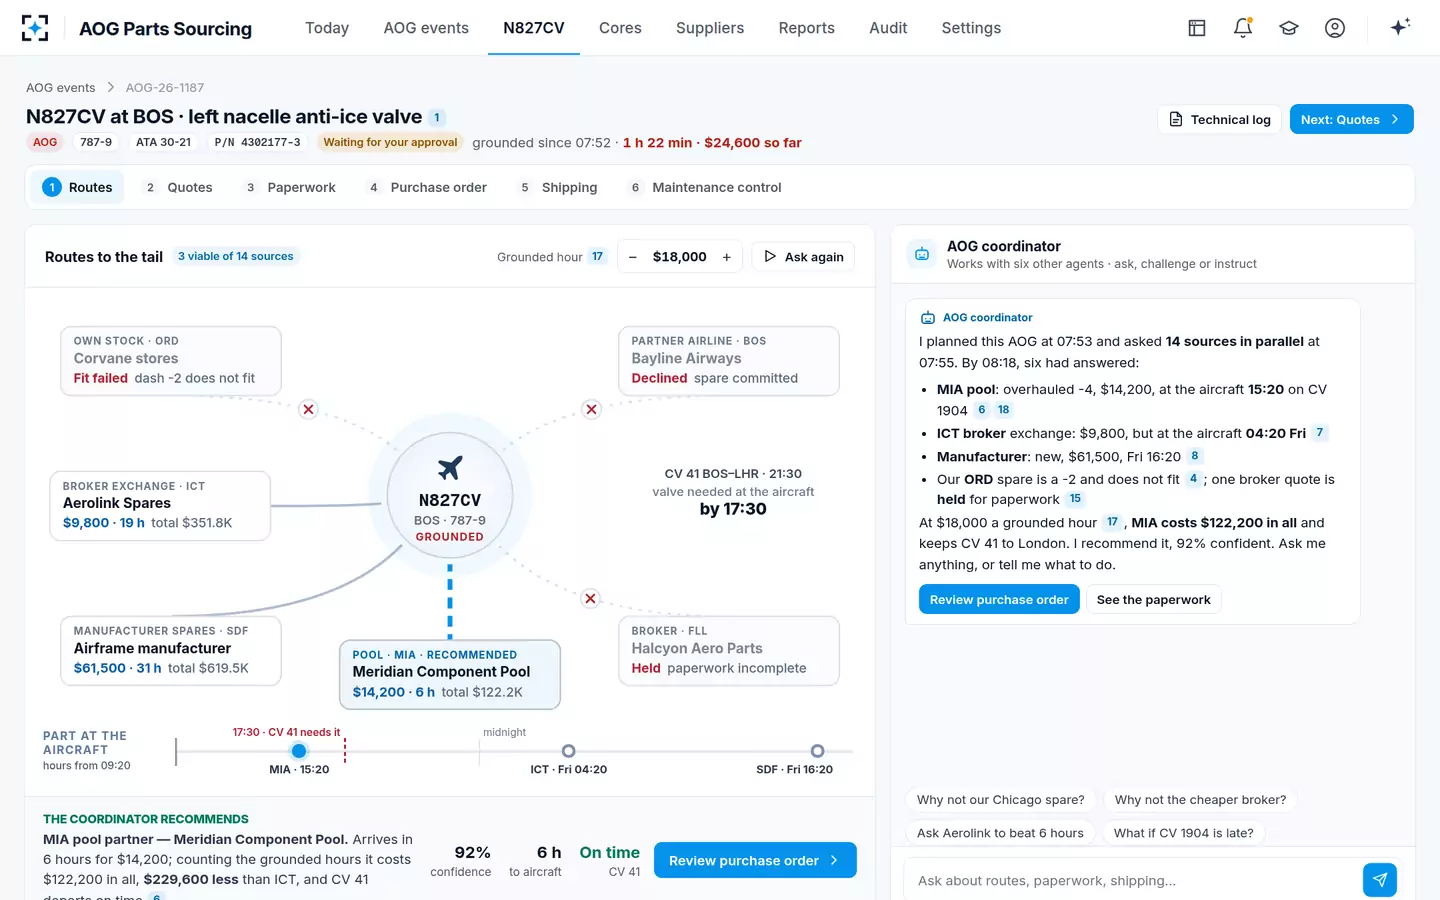Screen dimensions: 1440x900
Task: Click the Ask again button
Action: (x=803, y=257)
